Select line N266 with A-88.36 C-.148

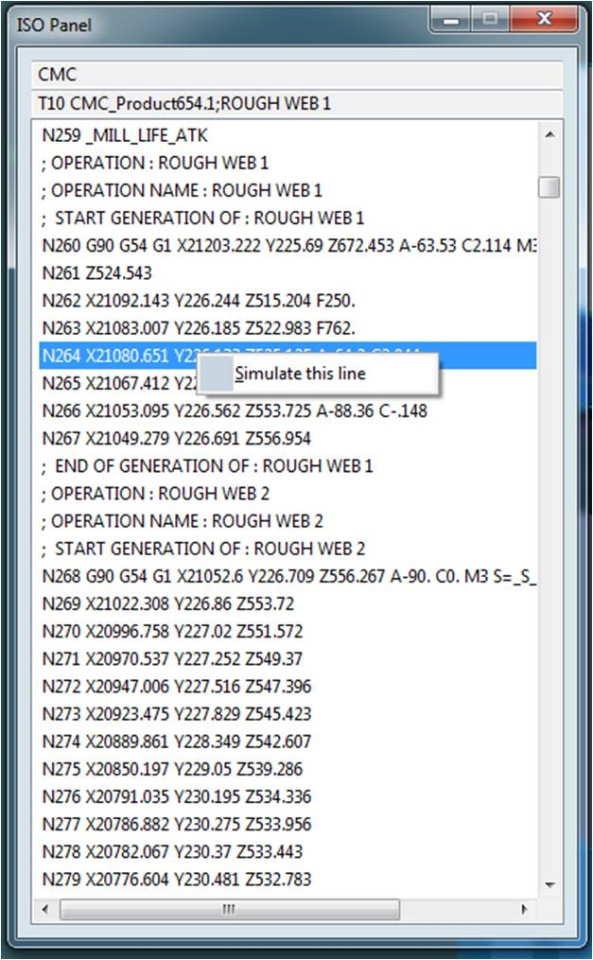288,411
